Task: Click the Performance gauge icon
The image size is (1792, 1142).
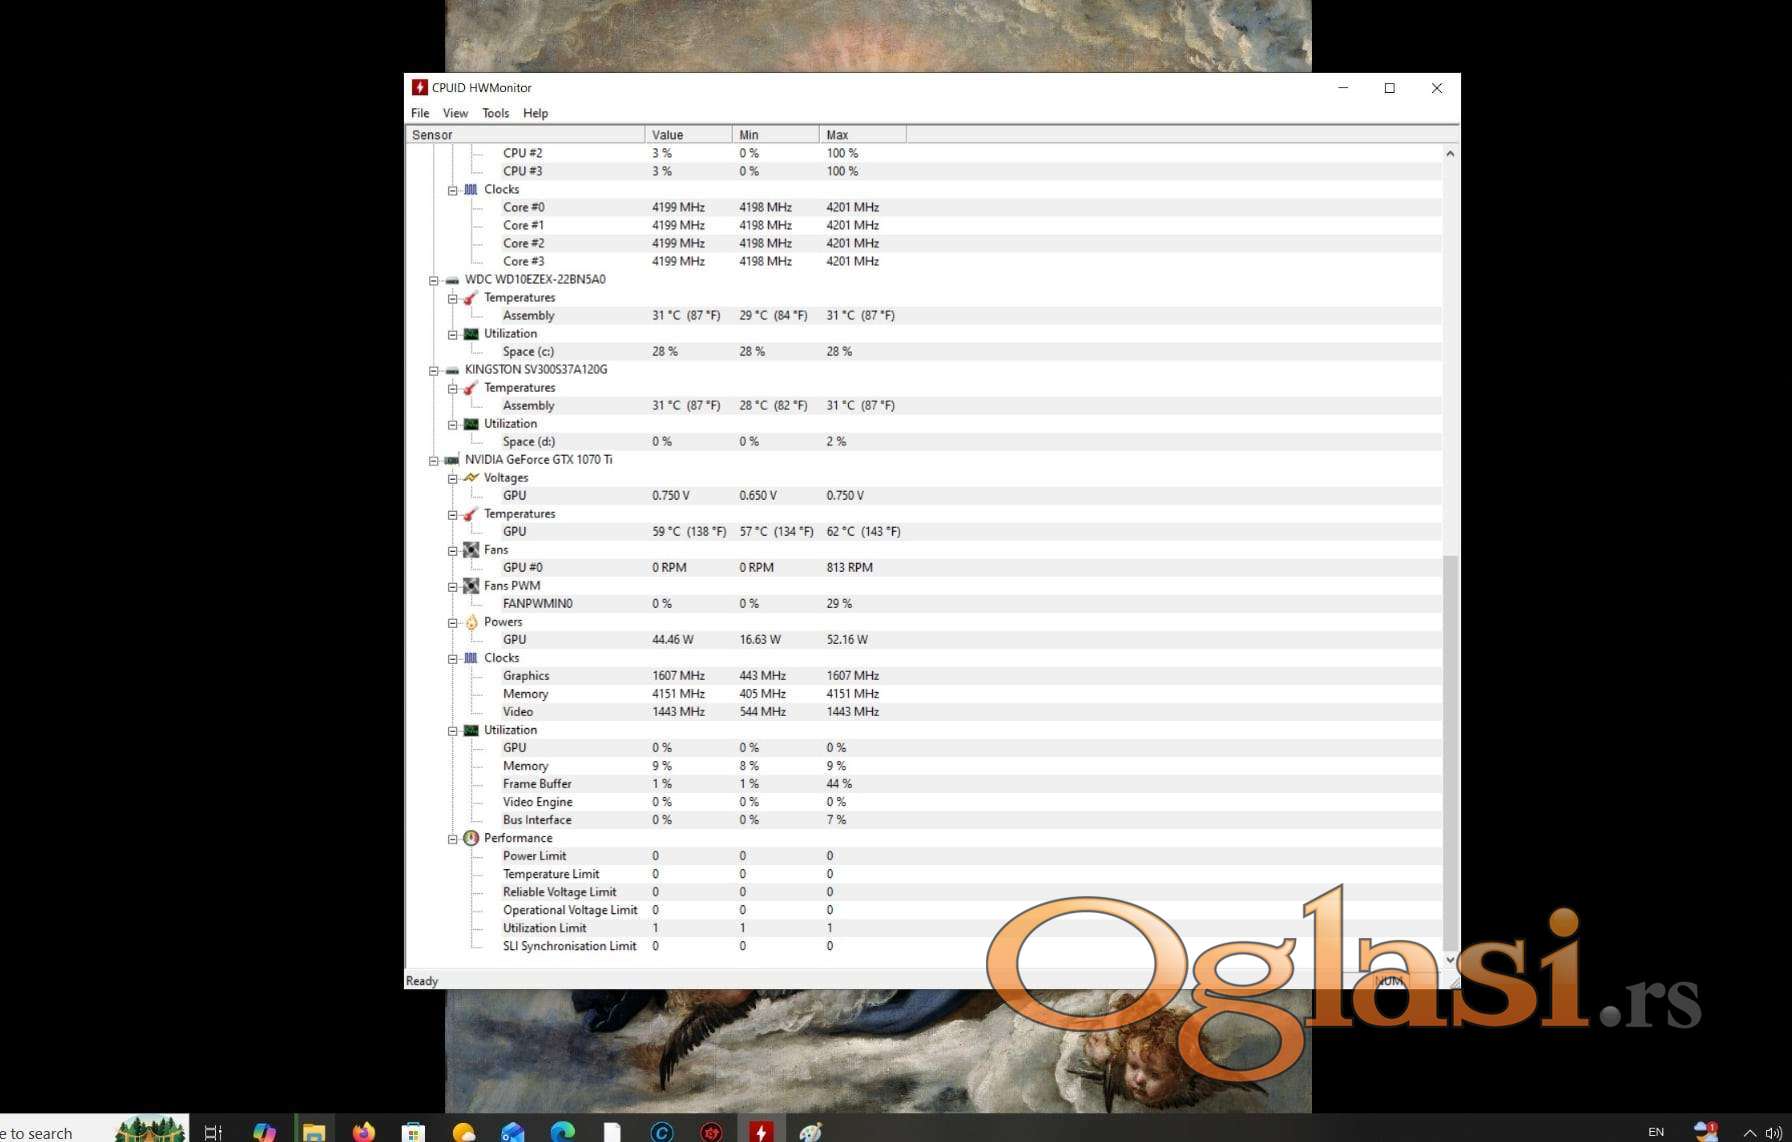Action: tap(471, 838)
